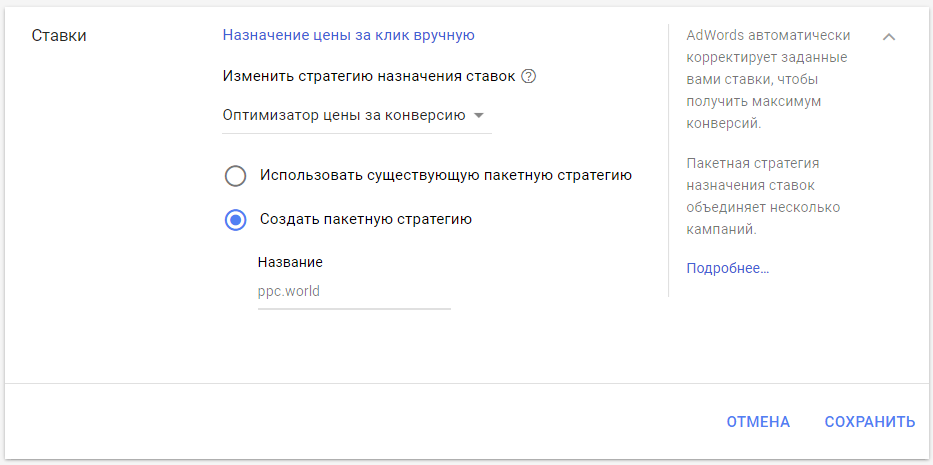Click label text 'Использовать существующую пакетную стратегию'
This screenshot has height=465, width=933.
click(445, 175)
